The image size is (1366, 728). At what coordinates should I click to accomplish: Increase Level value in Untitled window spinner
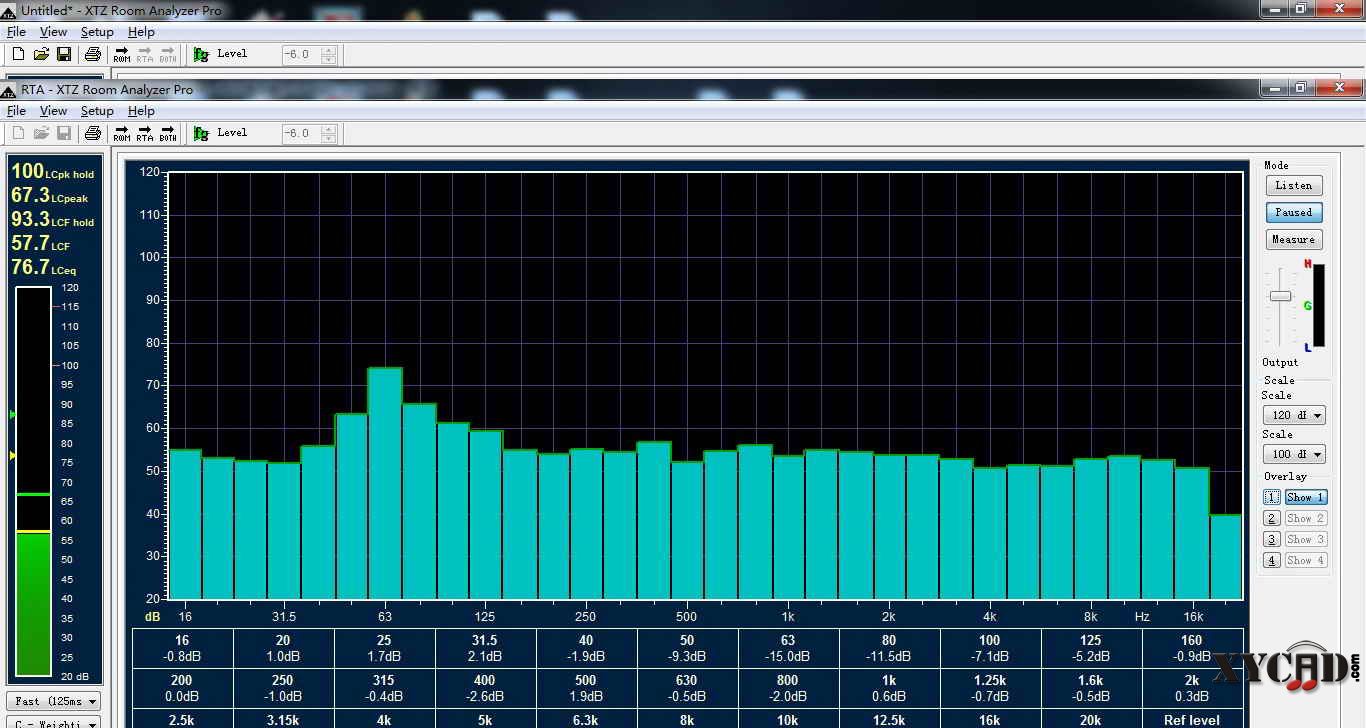pyautogui.click(x=328, y=49)
